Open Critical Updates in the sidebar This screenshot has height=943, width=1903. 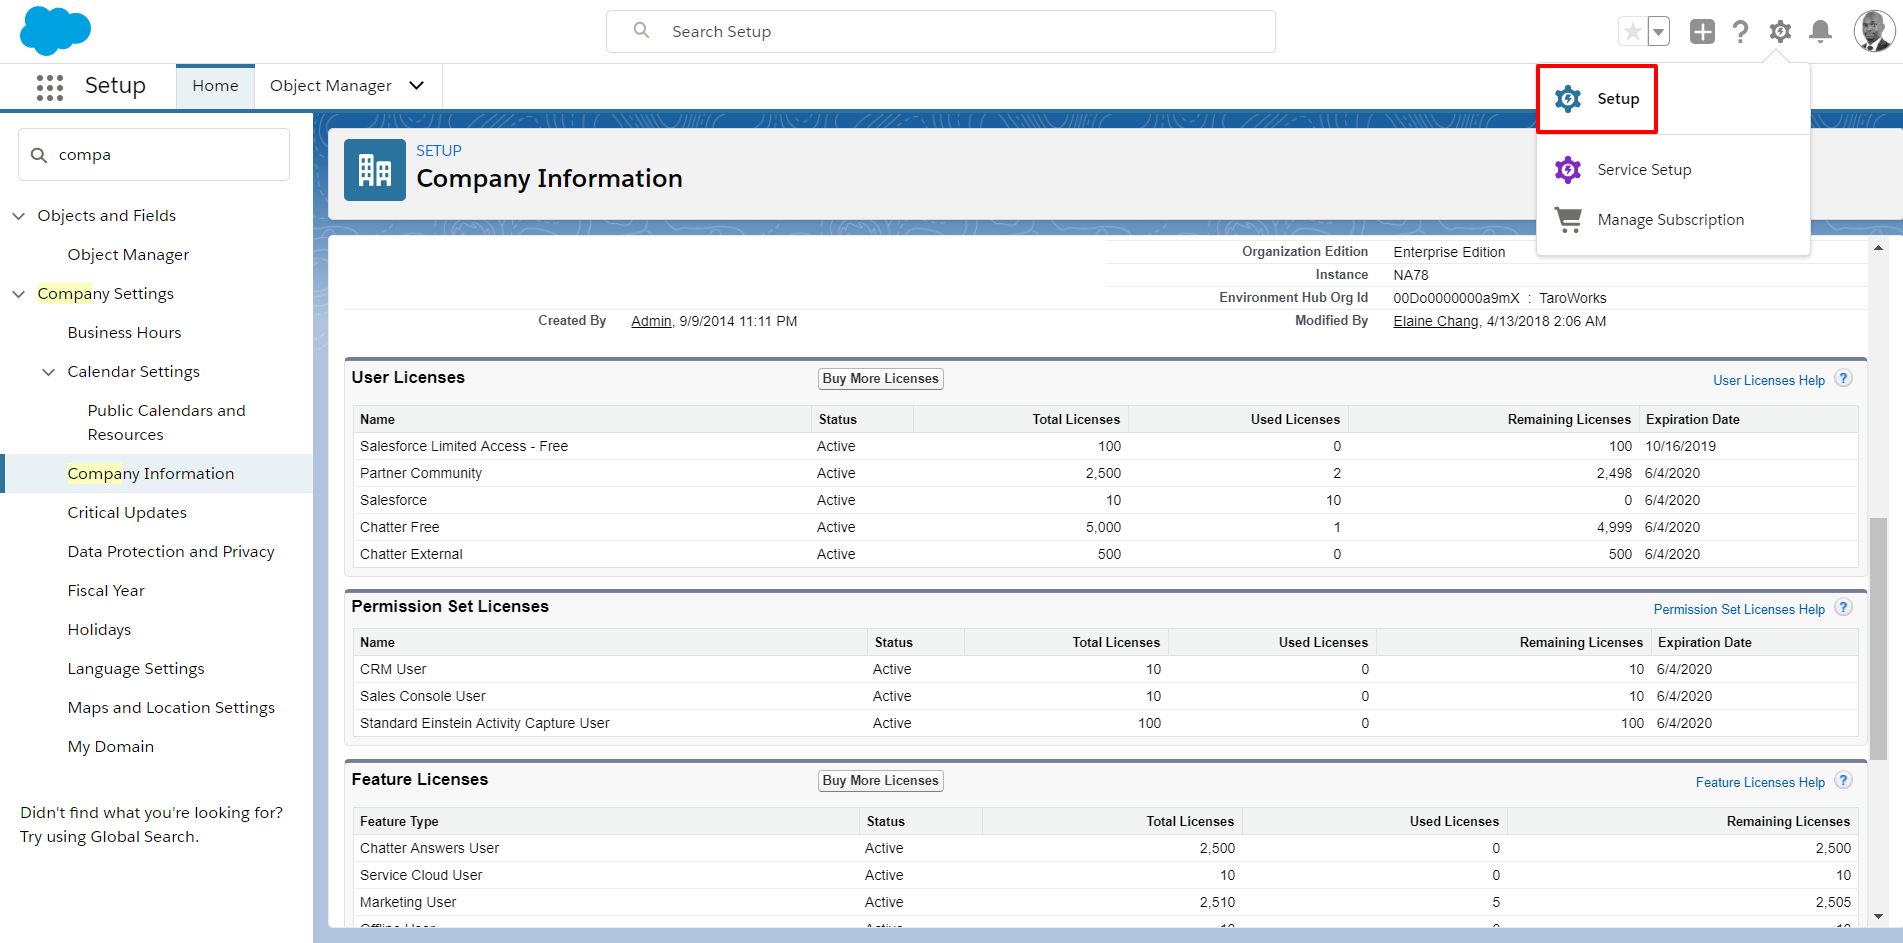127,513
